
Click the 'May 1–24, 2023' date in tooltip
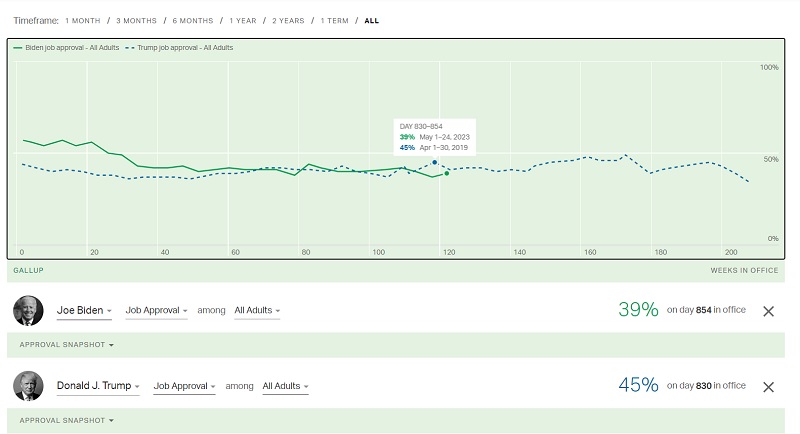coord(444,137)
